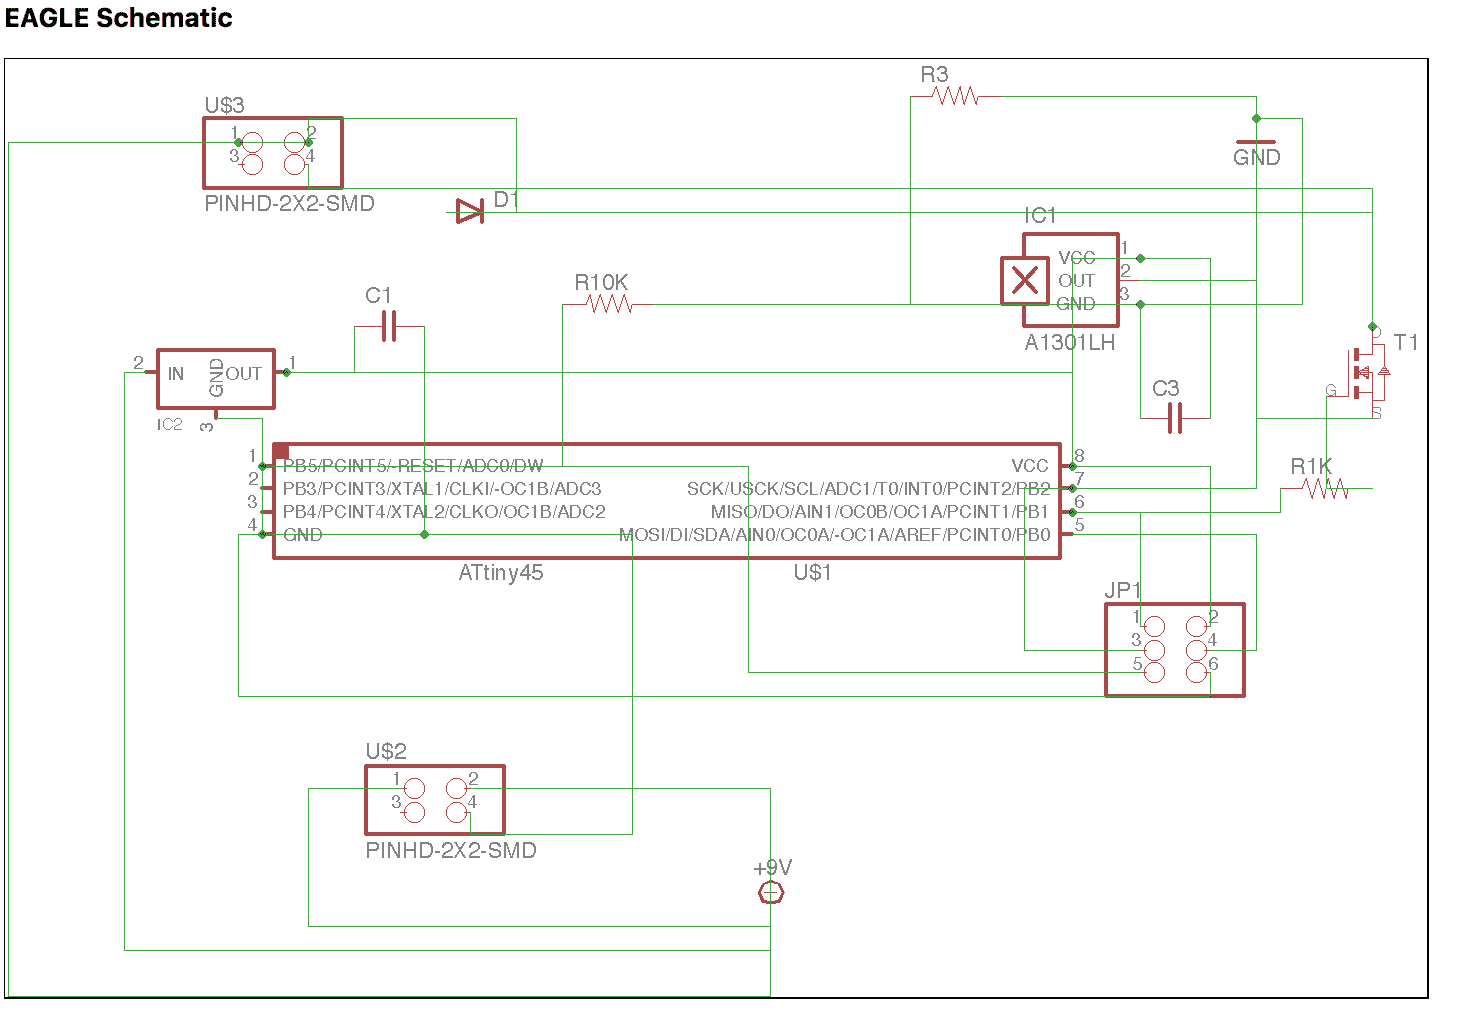The image size is (1470, 1018).
Task: Click the R10K name label
Action: [601, 282]
